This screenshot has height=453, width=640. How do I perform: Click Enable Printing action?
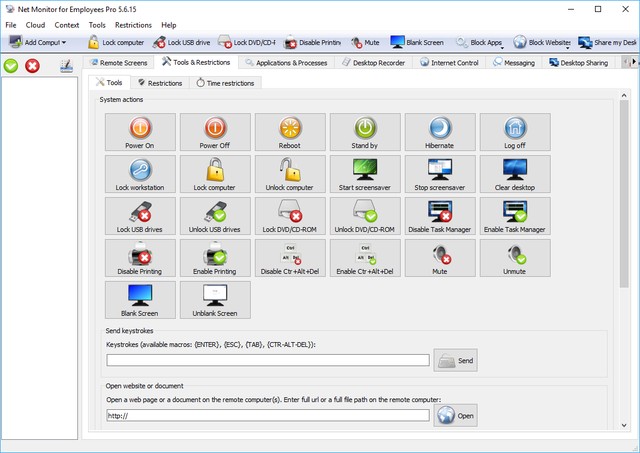215,258
